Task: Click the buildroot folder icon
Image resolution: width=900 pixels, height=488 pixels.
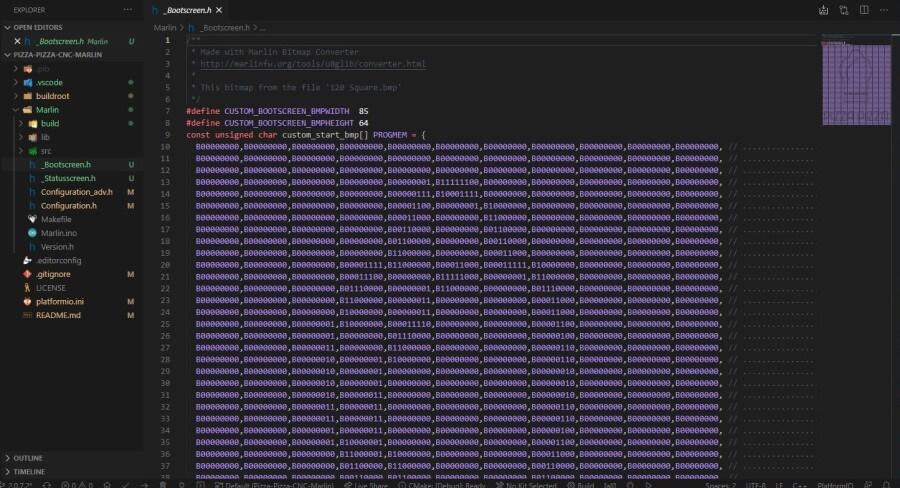Action: 28,96
